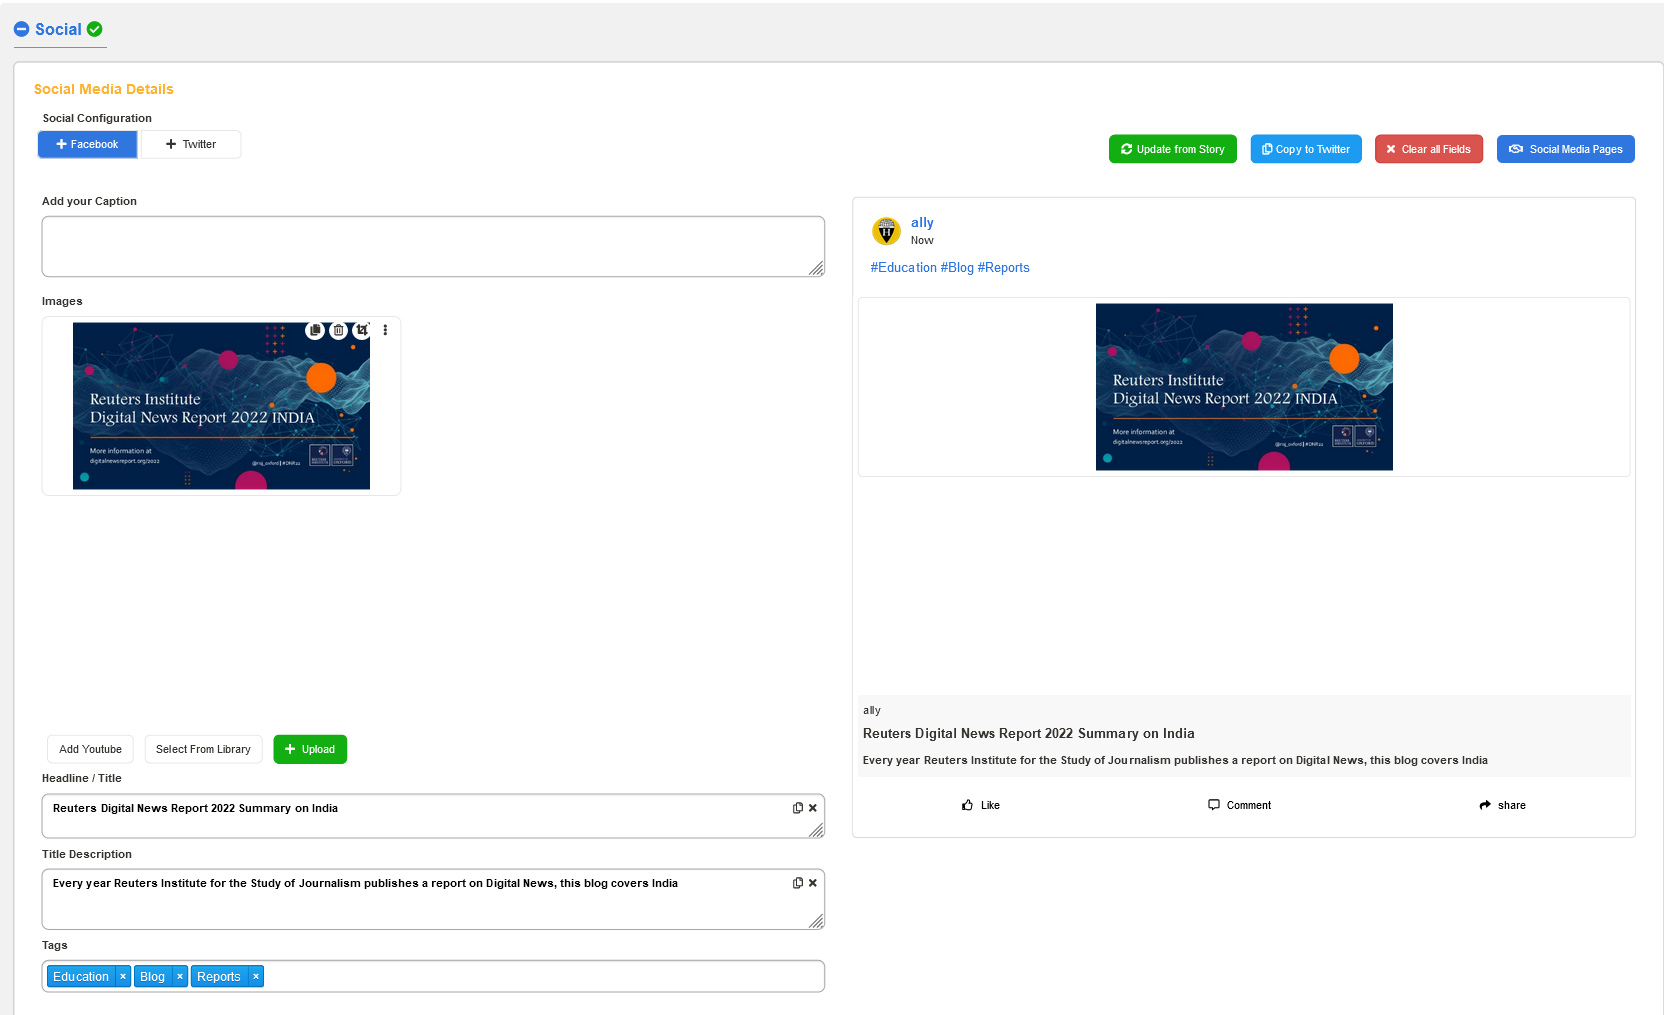Clear the Title Description field
Viewport: 1664px width, 1015px height.
coord(813,883)
